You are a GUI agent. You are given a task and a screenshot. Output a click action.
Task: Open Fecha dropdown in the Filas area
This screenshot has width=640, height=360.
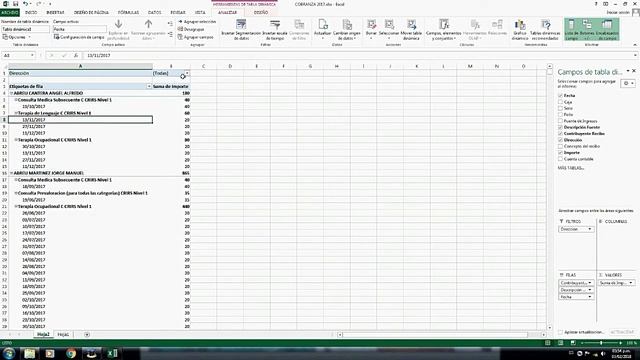click(x=589, y=297)
